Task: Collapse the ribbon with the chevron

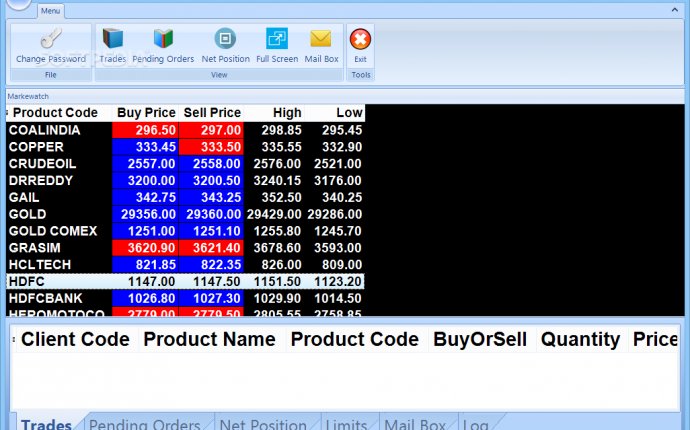Action: 675,10
